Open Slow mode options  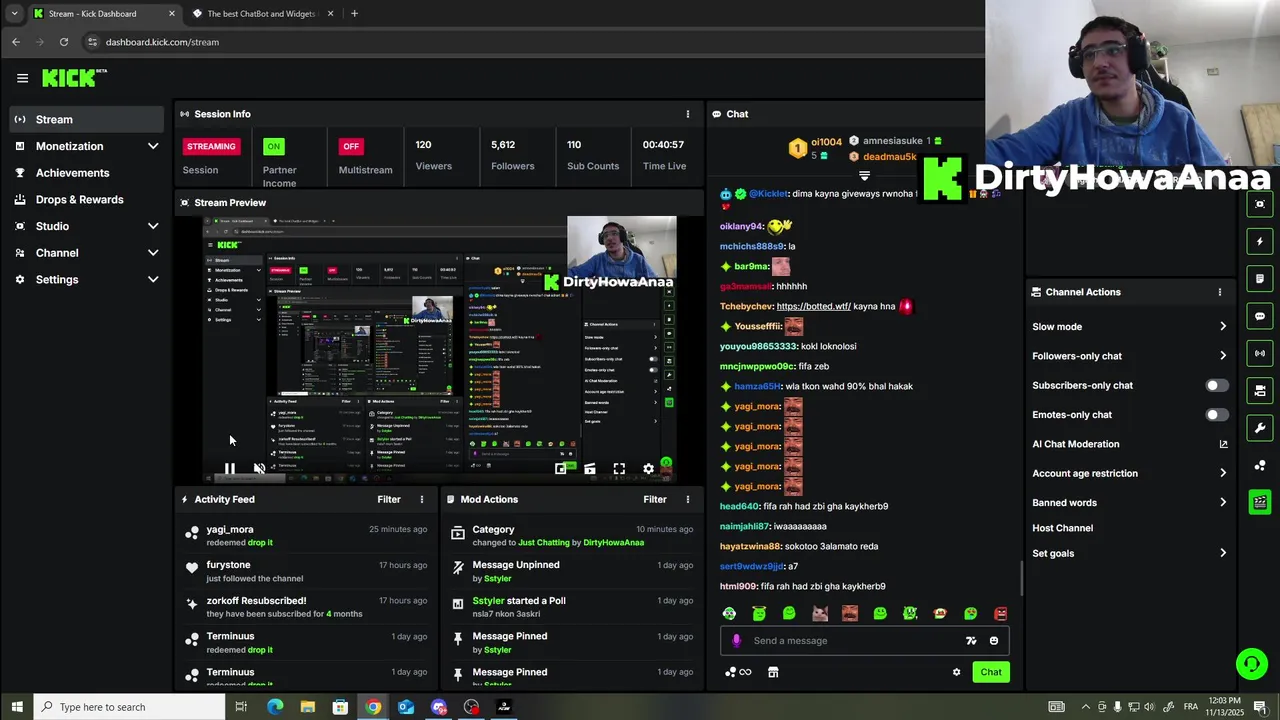coord(1130,327)
